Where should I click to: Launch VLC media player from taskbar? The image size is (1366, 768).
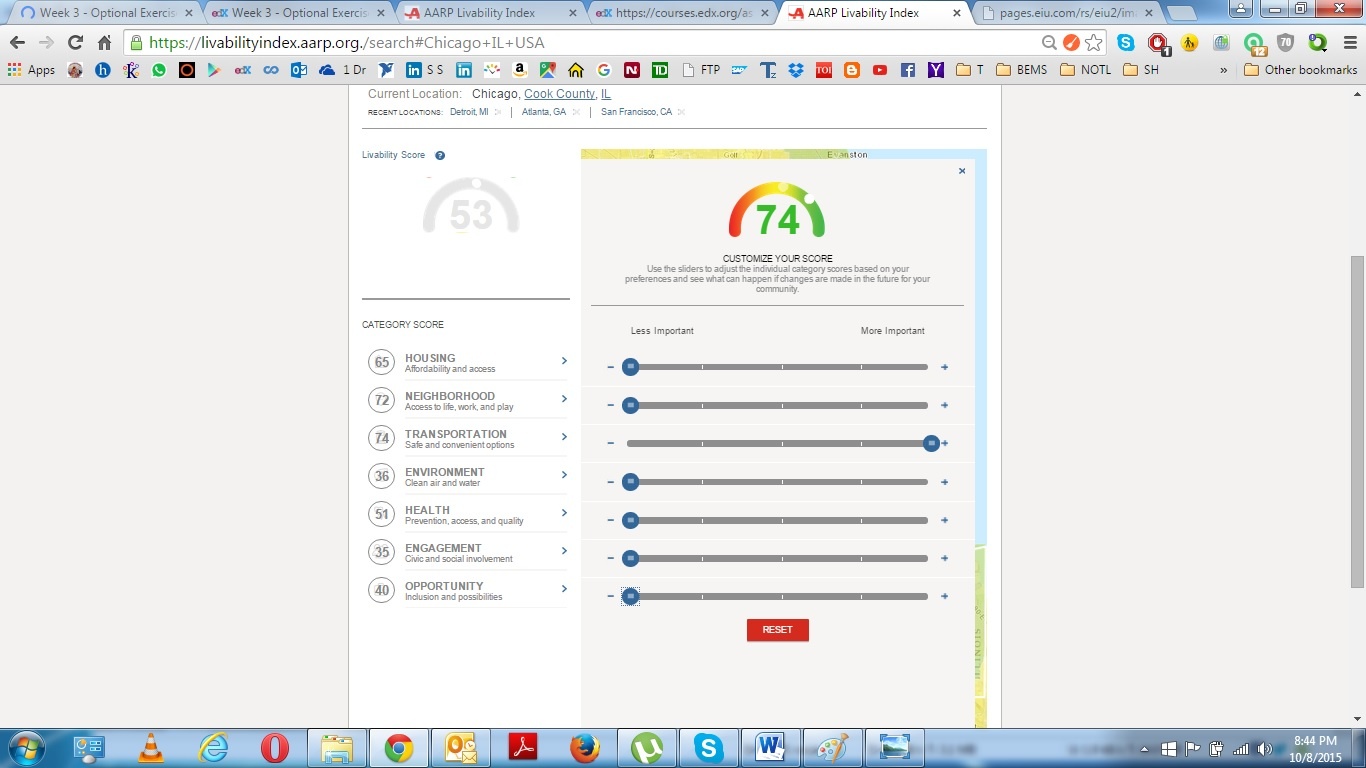pyautogui.click(x=151, y=748)
